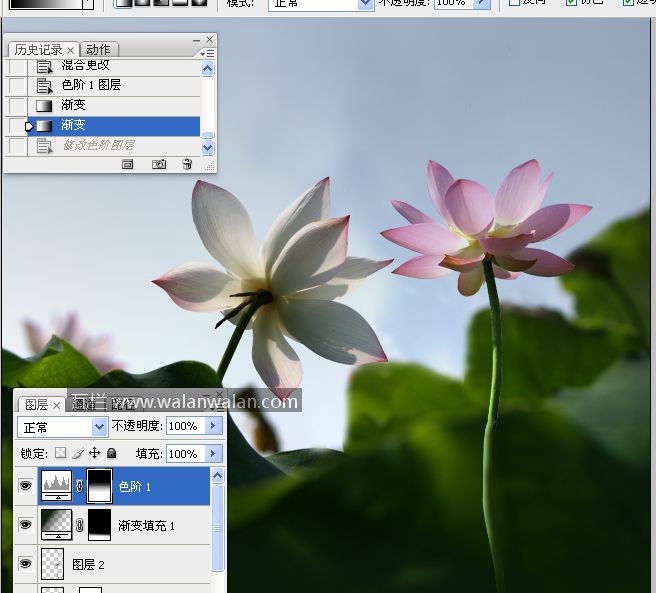Click the lock all padlock icon
656x593 pixels.
tap(111, 453)
